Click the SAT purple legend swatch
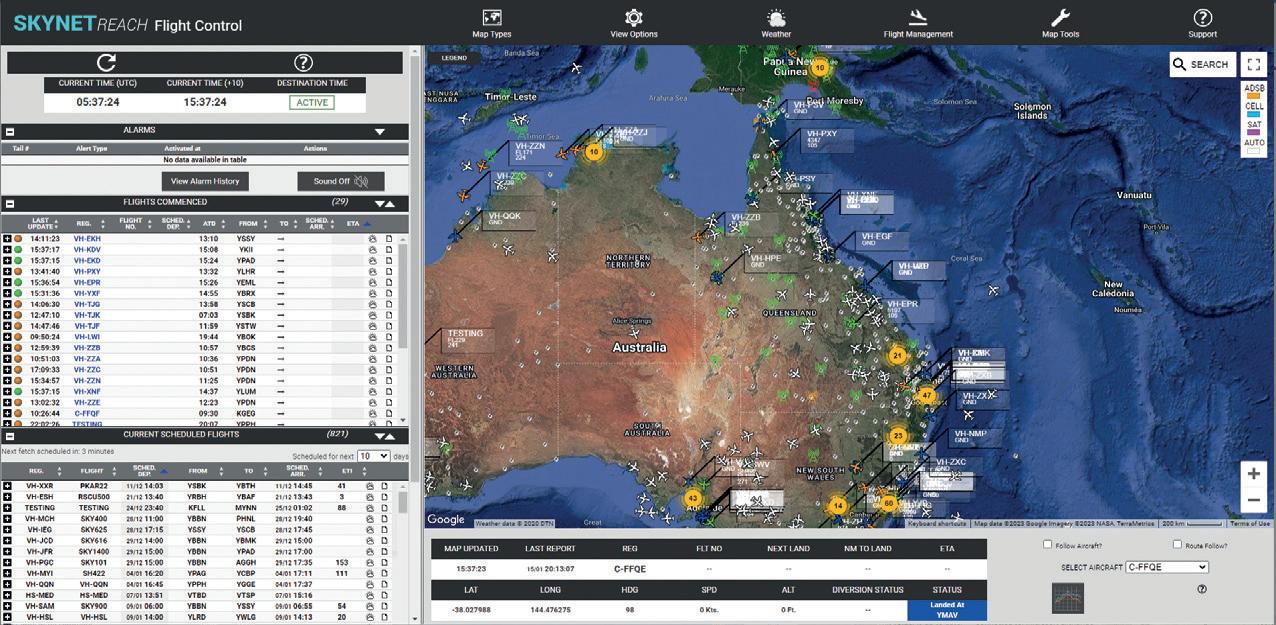1276x625 pixels. [x=1254, y=133]
